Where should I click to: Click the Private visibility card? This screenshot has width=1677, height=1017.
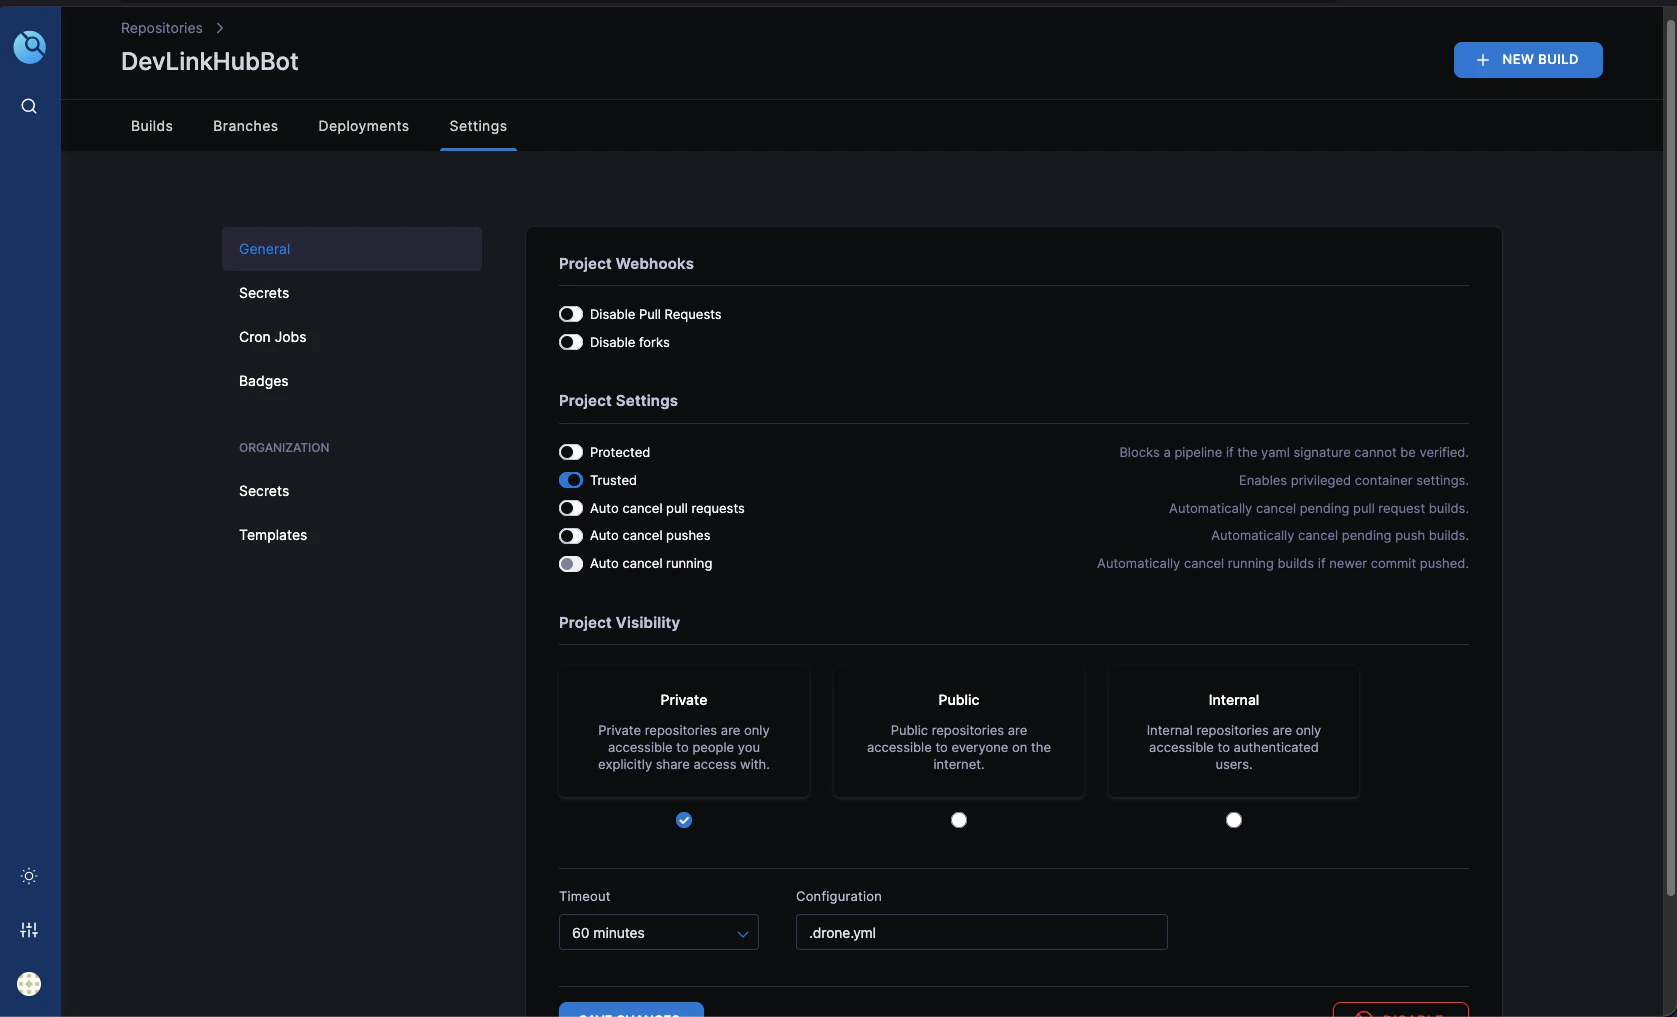pos(684,732)
